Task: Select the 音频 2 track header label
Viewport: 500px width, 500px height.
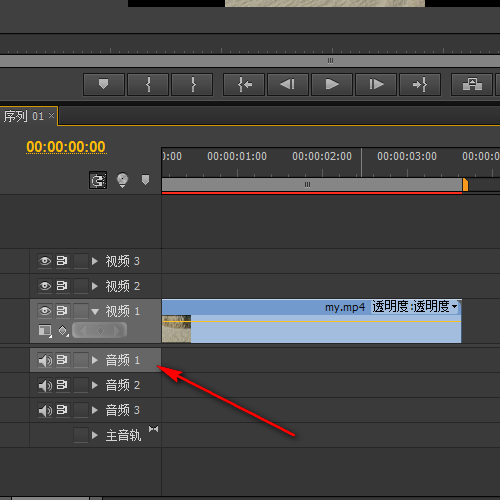Action: tap(122, 385)
